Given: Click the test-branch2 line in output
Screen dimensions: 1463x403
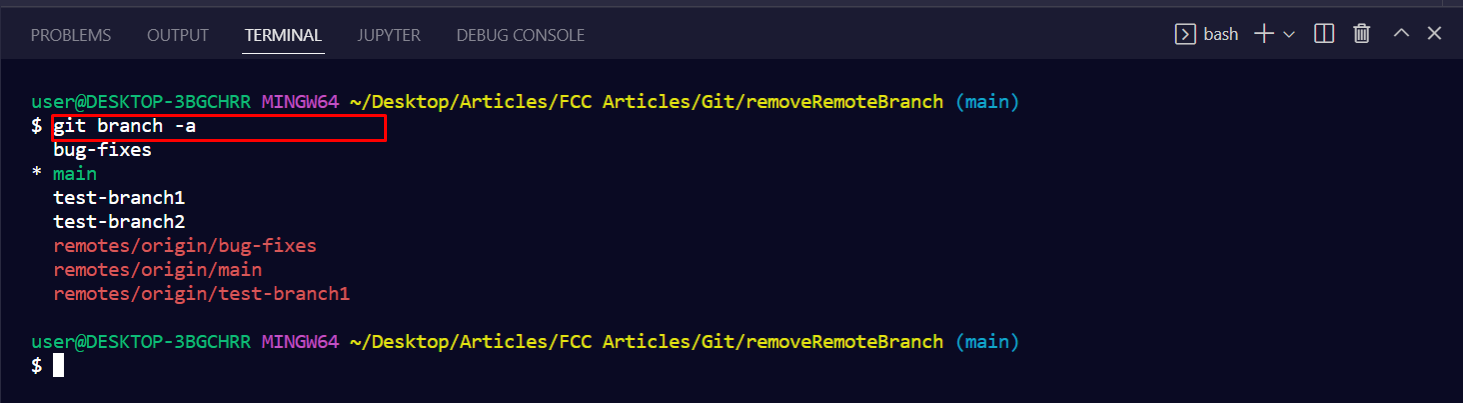Looking at the screenshot, I should (x=119, y=222).
